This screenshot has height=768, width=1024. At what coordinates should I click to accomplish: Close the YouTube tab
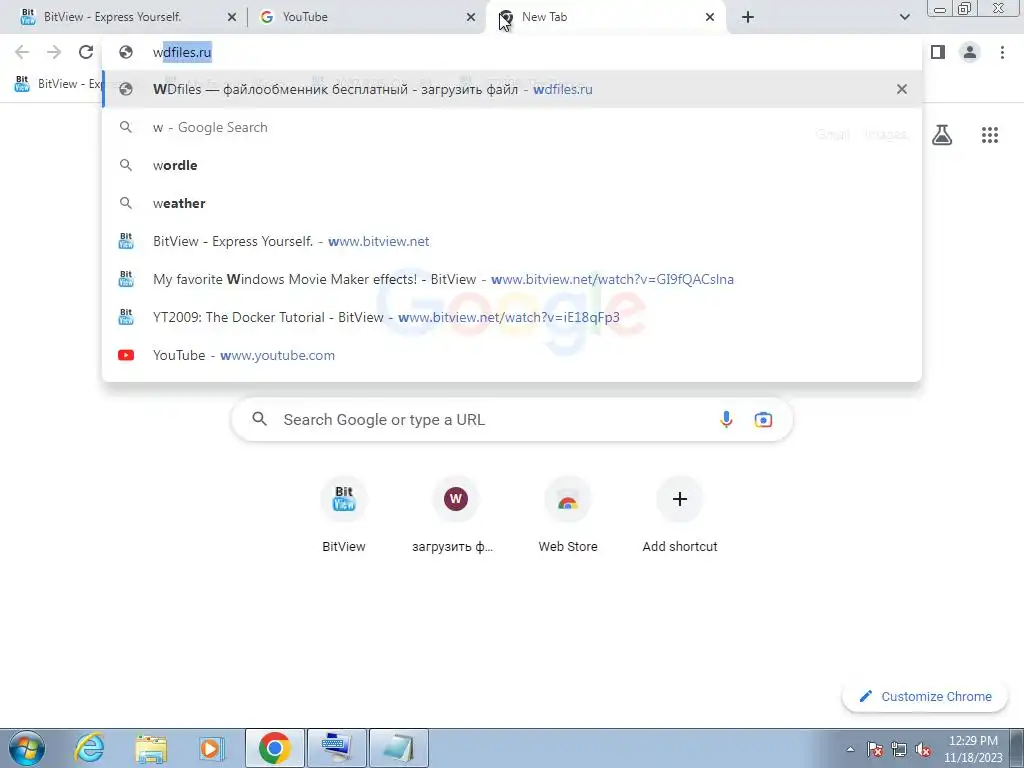point(471,17)
